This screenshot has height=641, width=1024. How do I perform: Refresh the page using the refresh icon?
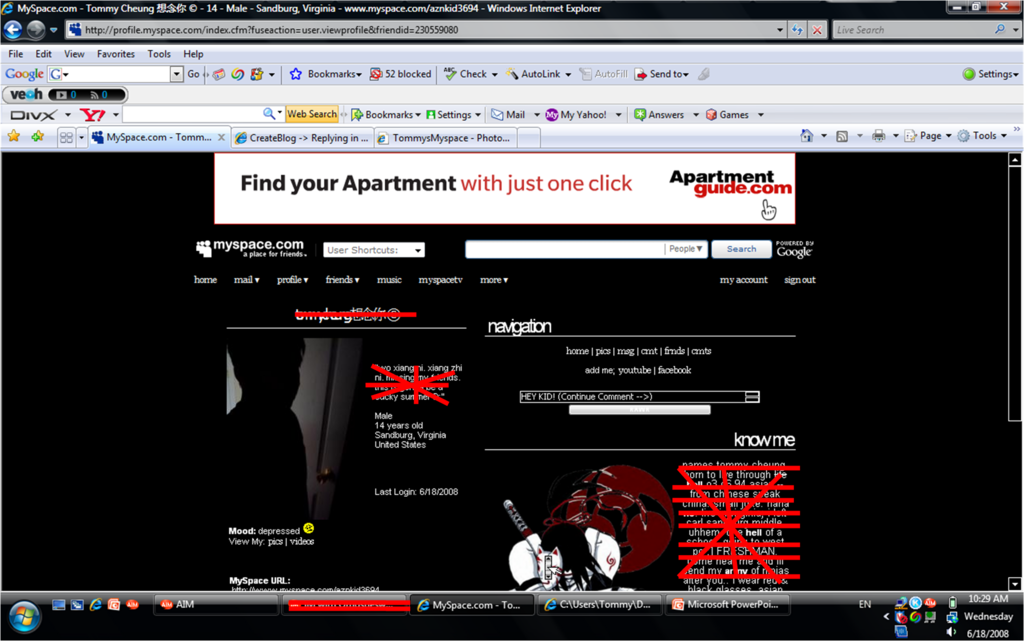pos(797,30)
